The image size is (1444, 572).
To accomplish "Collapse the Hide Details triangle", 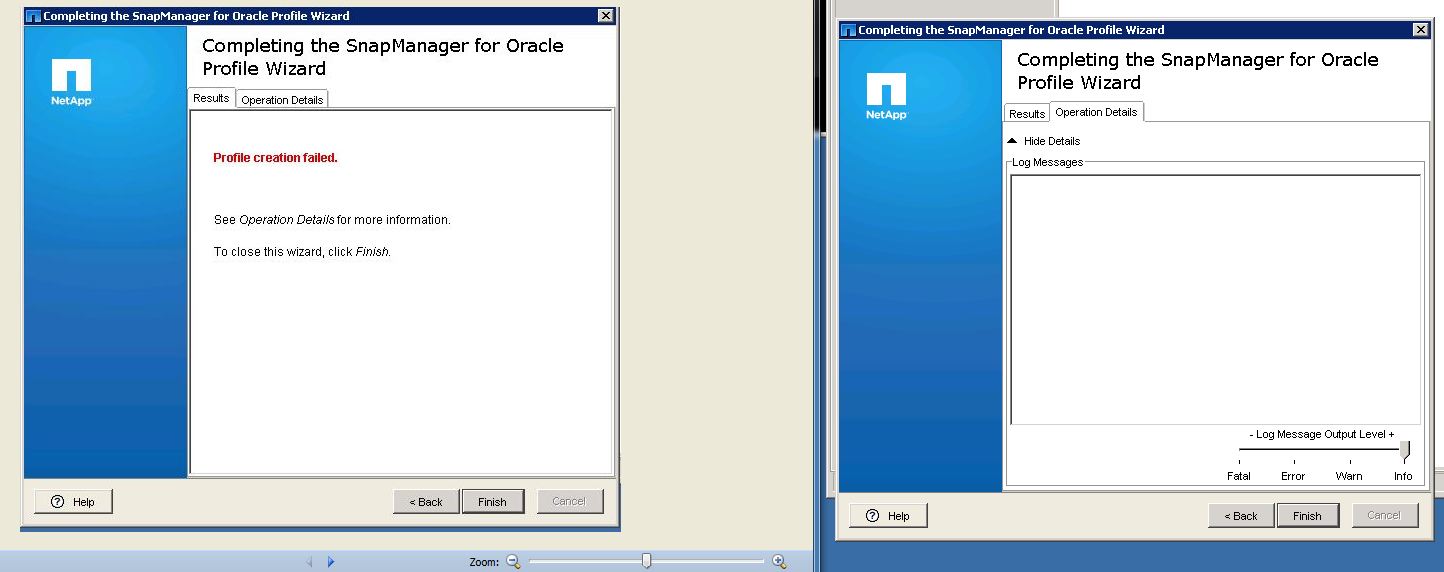I will click(1012, 141).
